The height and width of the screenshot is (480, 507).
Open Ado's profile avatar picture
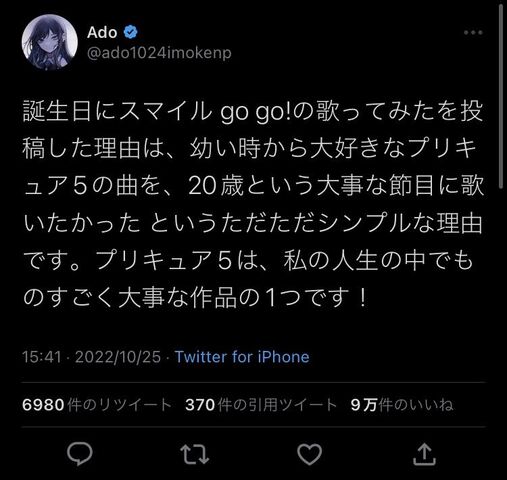pyautogui.click(x=50, y=42)
